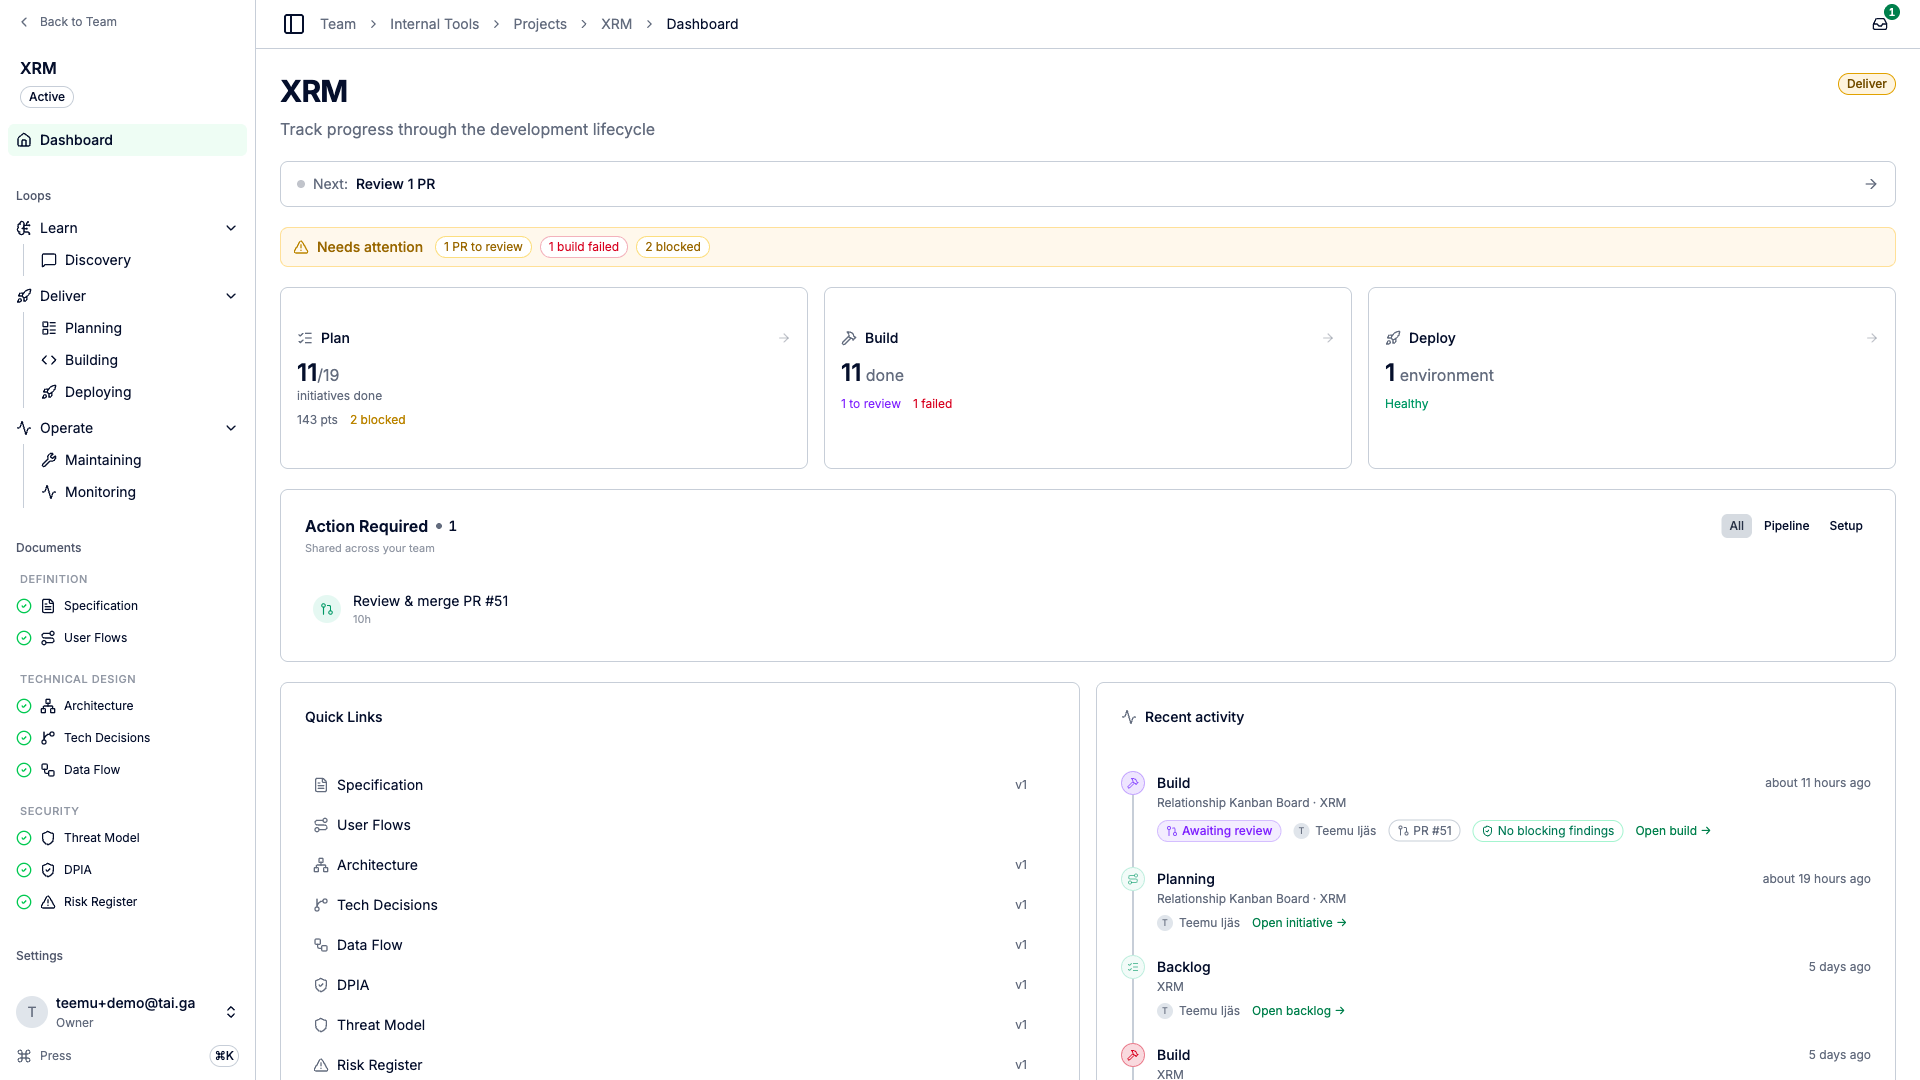Click the command icon next to Press
The image size is (1920, 1080).
click(24, 1056)
